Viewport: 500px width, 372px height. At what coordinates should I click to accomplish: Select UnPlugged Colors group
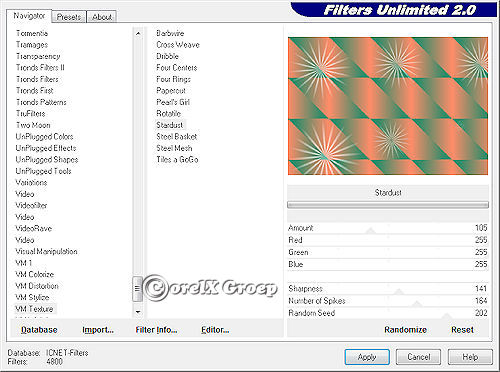pyautogui.click(x=44, y=137)
